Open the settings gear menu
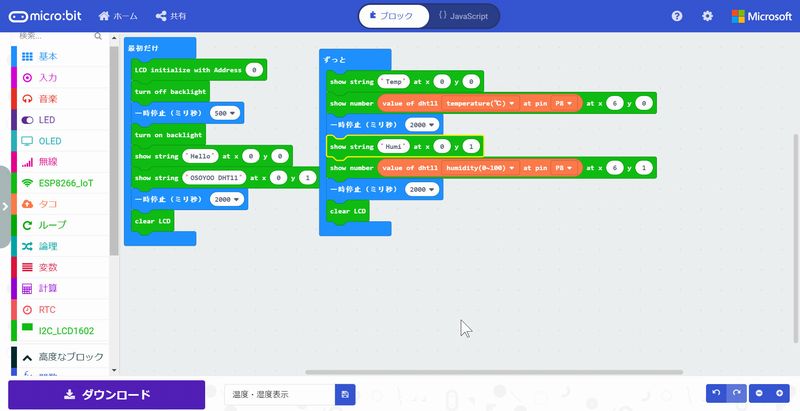The image size is (800, 411). [708, 16]
